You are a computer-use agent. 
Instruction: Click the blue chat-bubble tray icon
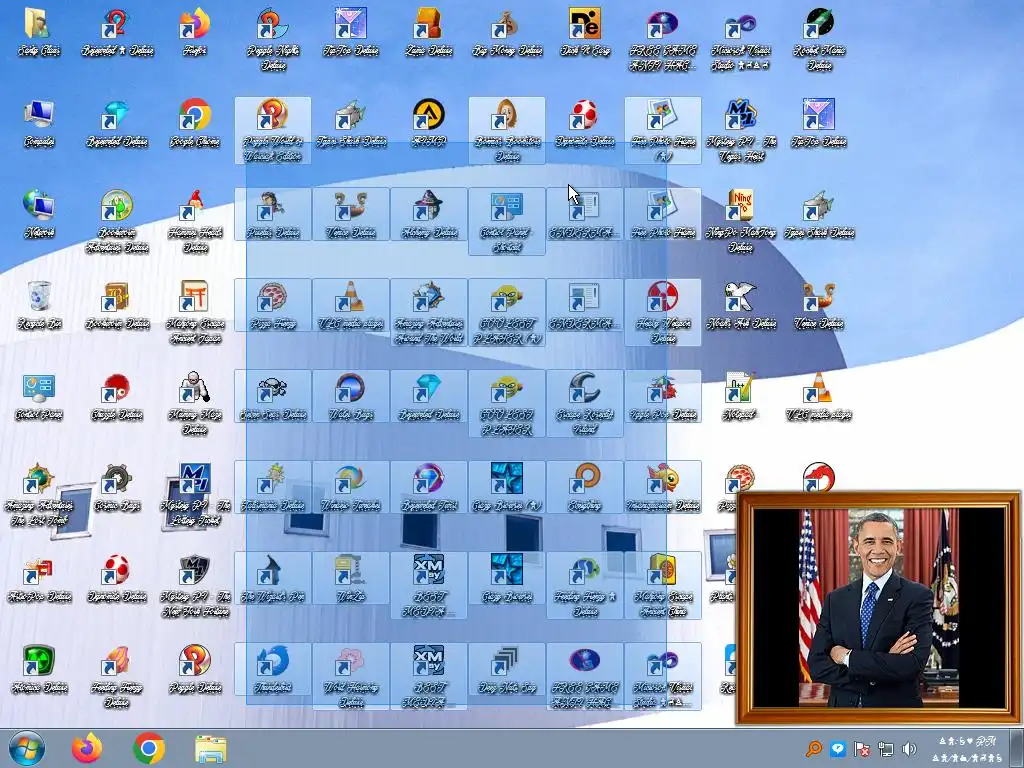838,749
